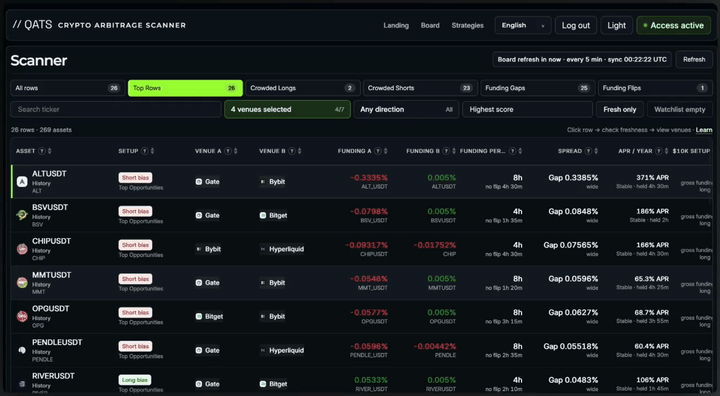Click the Access active button
720x396 pixels.
point(674,25)
